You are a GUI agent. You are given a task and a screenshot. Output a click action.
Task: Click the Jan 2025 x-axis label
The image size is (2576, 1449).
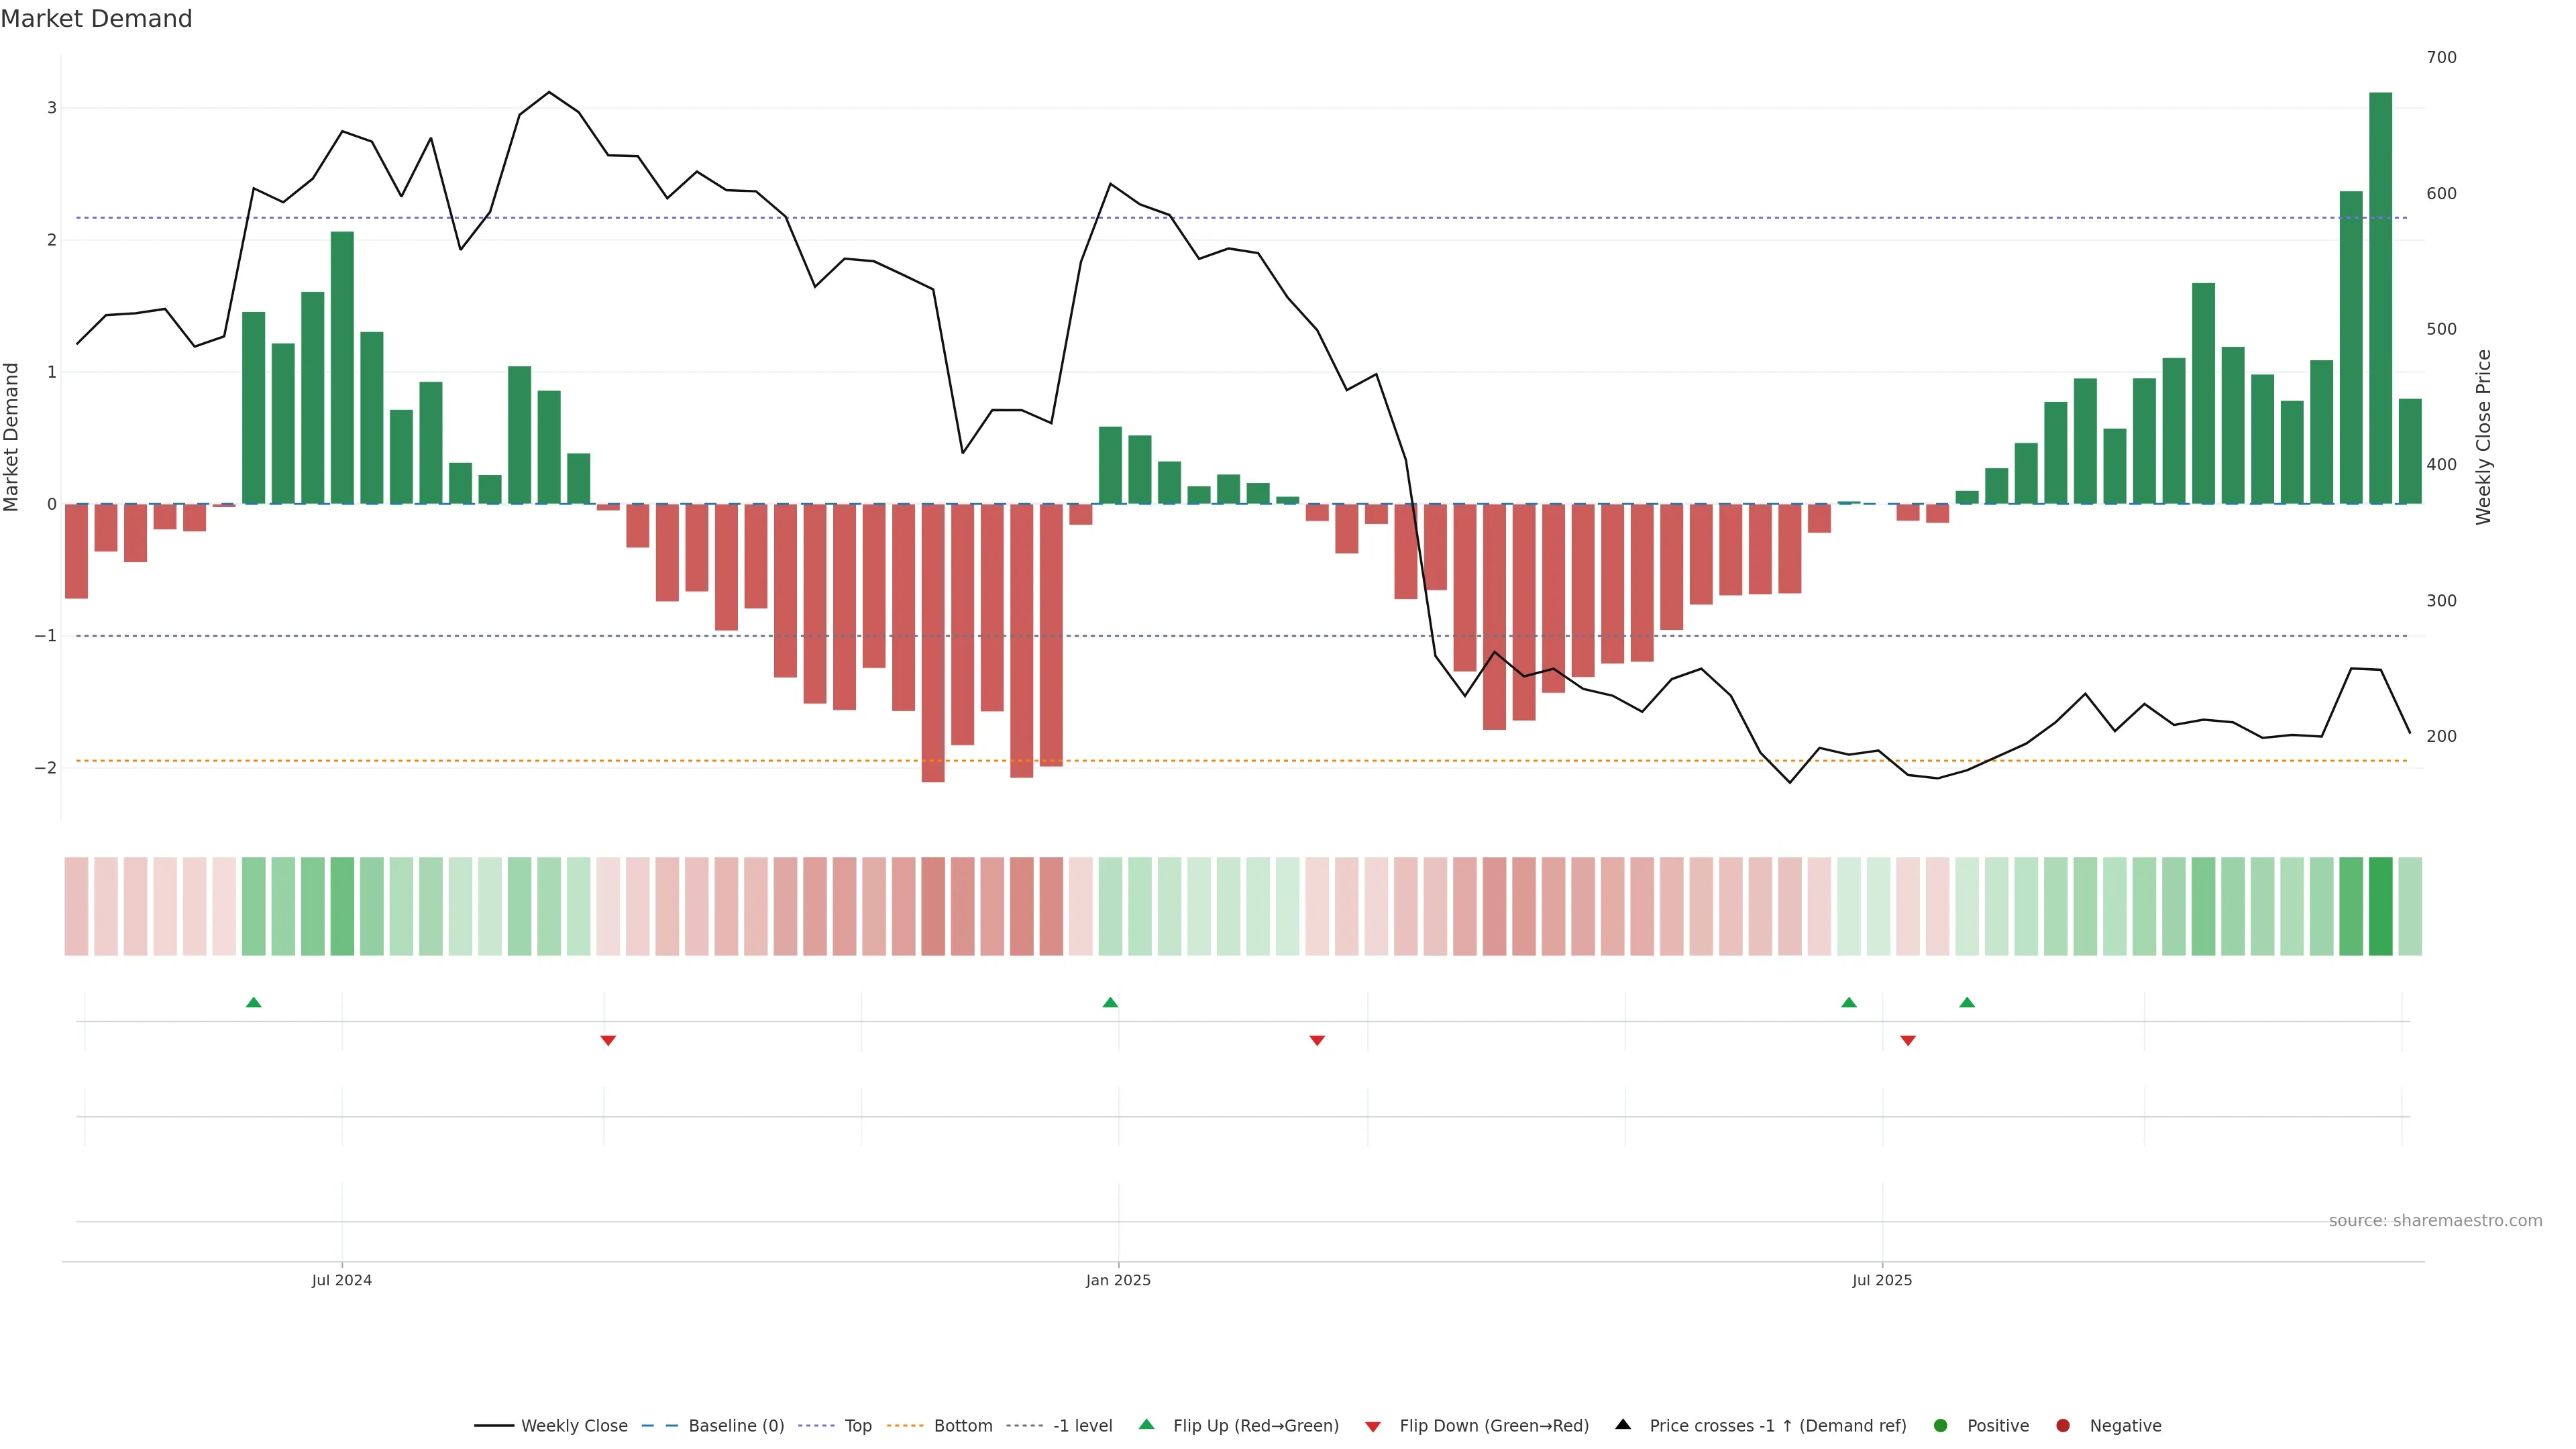[x=1118, y=1281]
